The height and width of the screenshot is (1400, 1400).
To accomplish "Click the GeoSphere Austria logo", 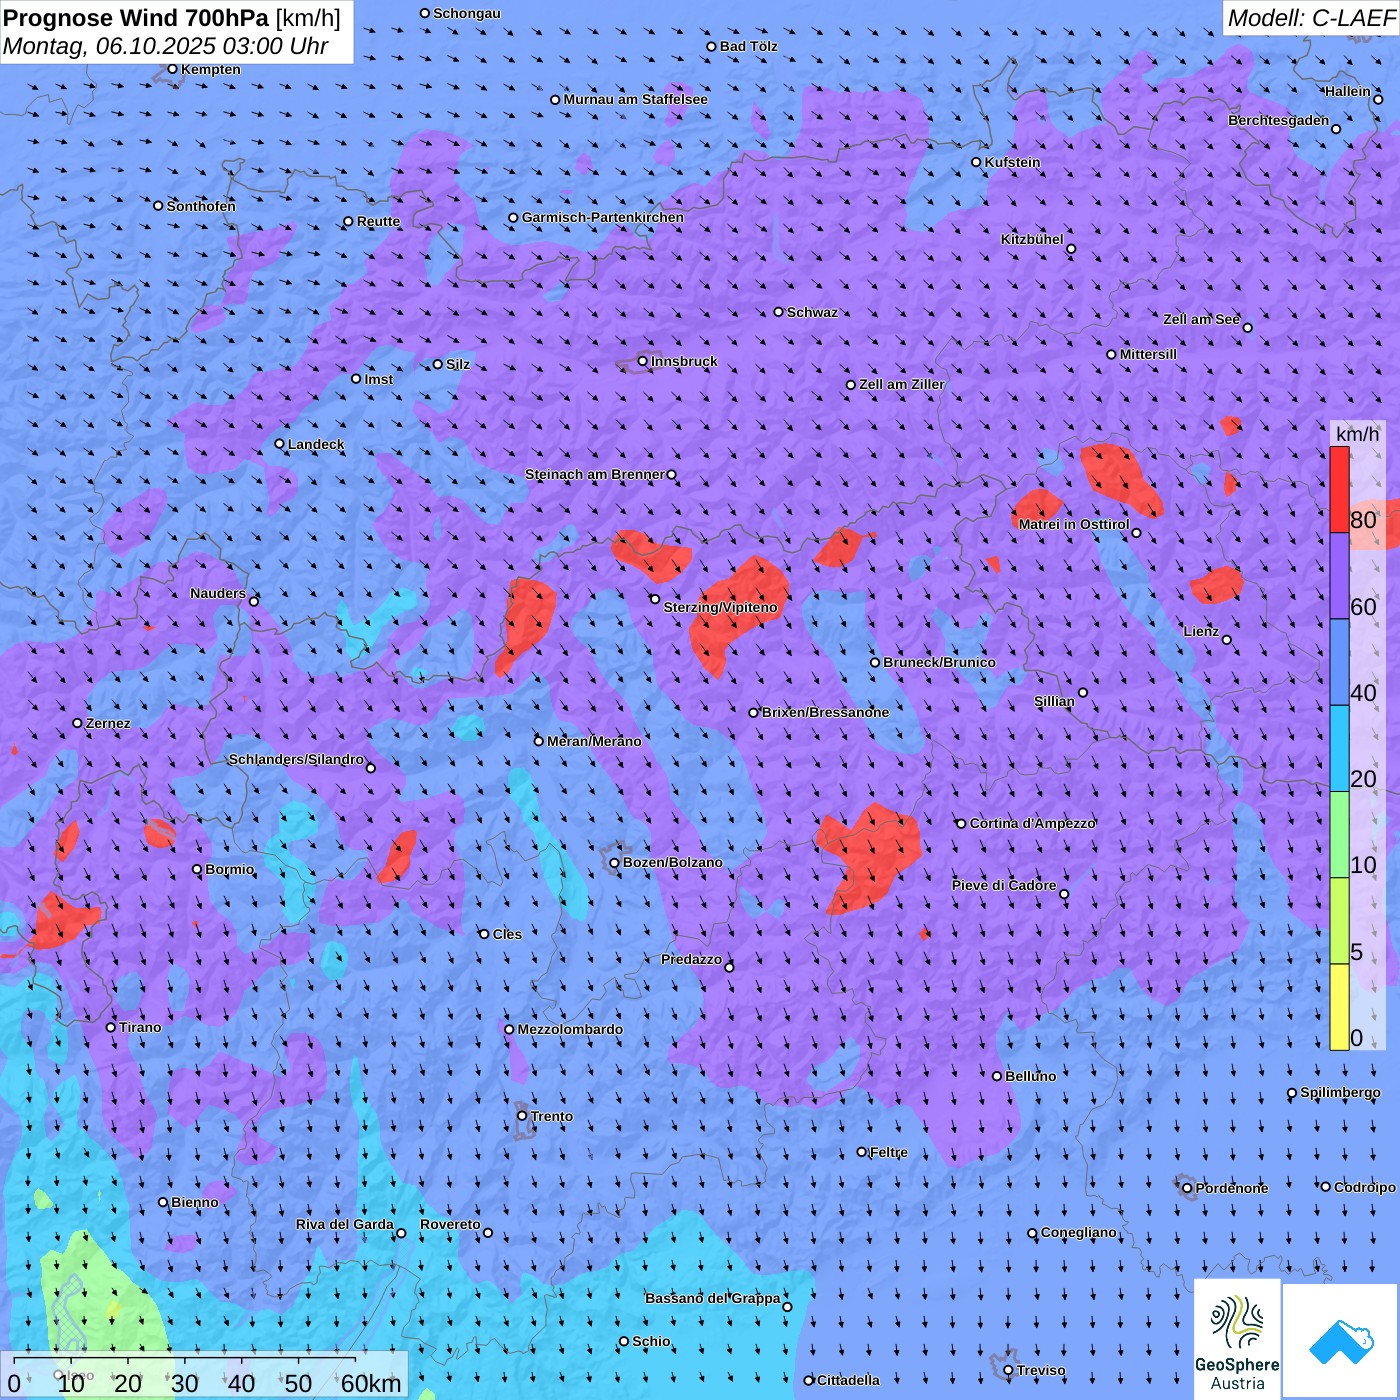I will (x=1237, y=1341).
